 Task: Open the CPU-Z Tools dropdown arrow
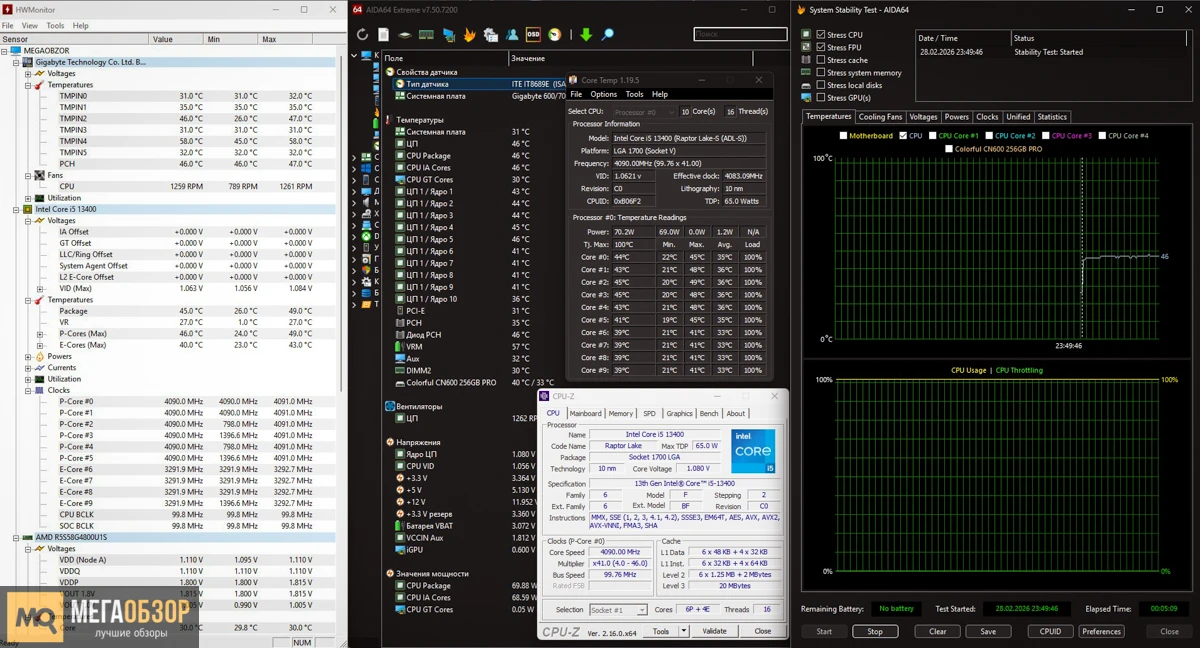click(684, 631)
